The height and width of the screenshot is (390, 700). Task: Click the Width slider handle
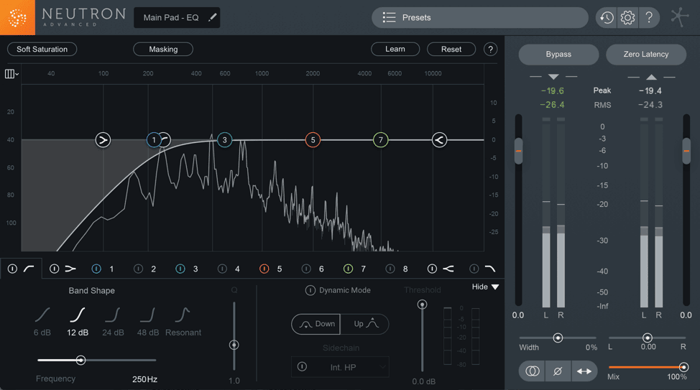coord(558,338)
